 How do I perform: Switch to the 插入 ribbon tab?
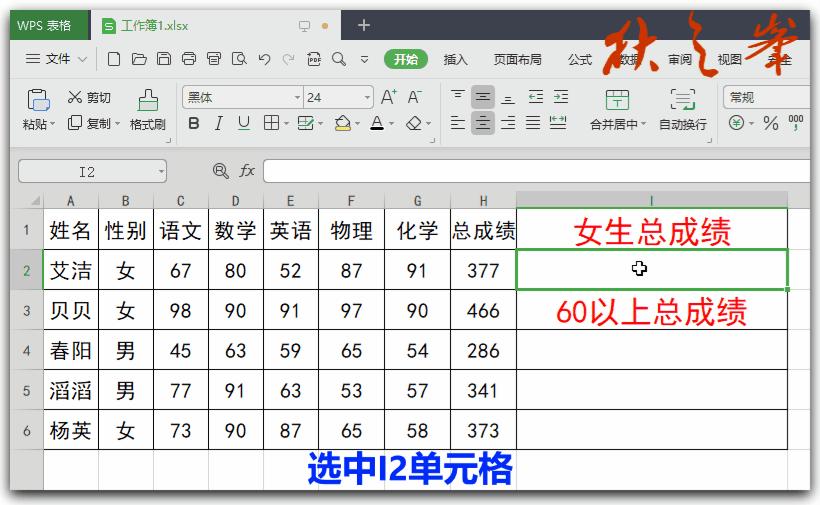click(455, 60)
